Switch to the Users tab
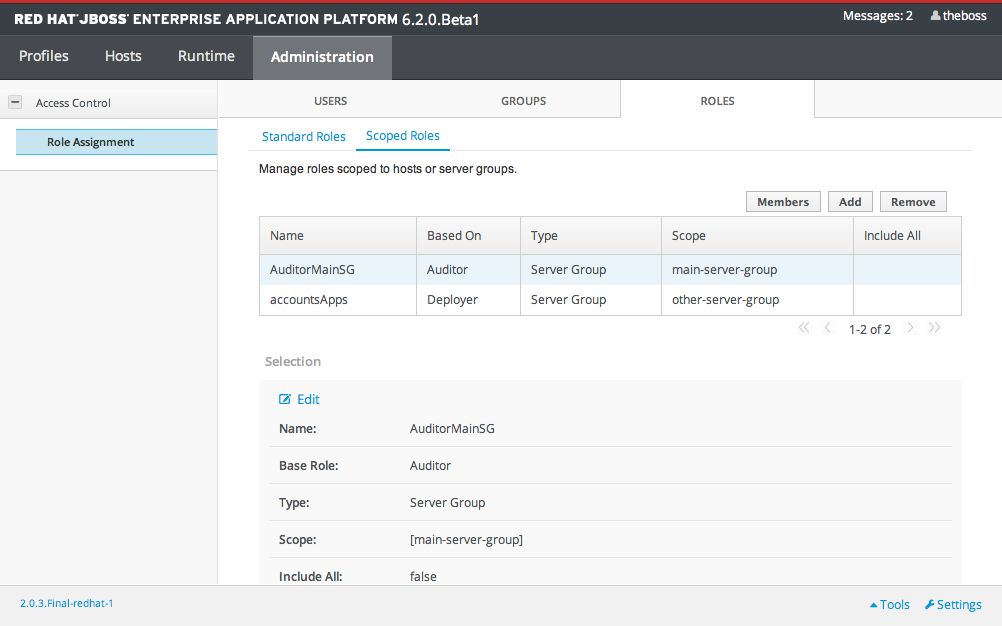The image size is (1002, 626). [330, 101]
